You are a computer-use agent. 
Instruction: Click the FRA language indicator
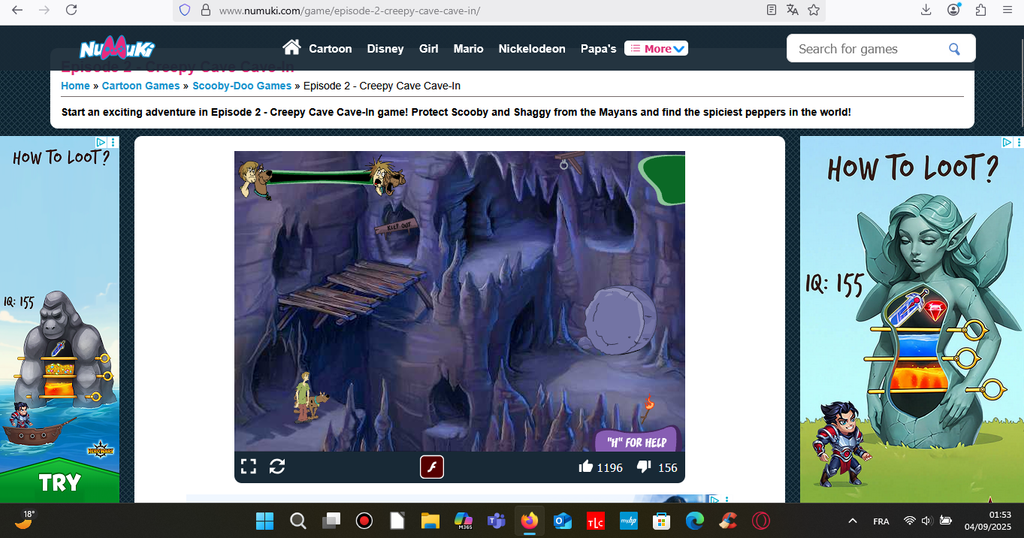(881, 521)
